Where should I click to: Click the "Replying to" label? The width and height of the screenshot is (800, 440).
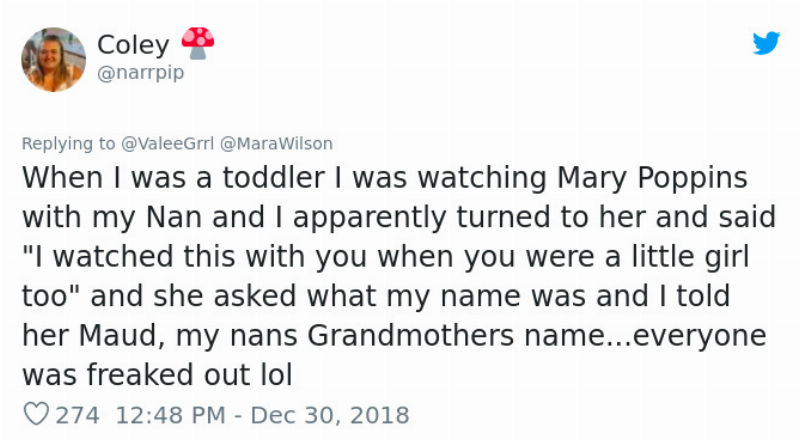[66, 144]
